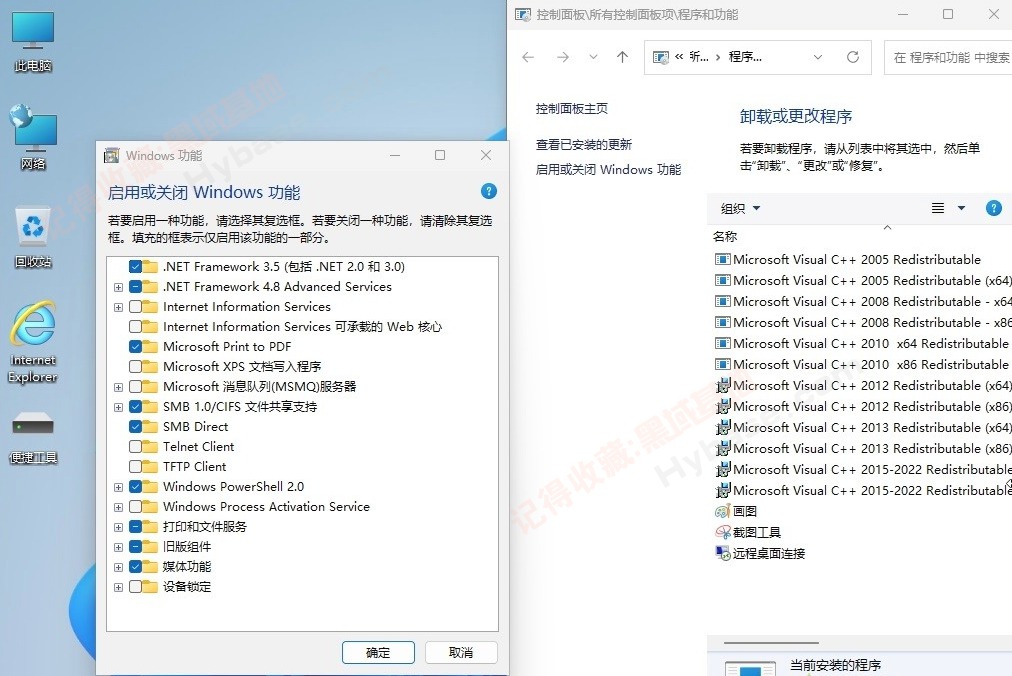Go up one level with the up arrow
Image resolution: width=1012 pixels, height=676 pixels.
pyautogui.click(x=622, y=57)
